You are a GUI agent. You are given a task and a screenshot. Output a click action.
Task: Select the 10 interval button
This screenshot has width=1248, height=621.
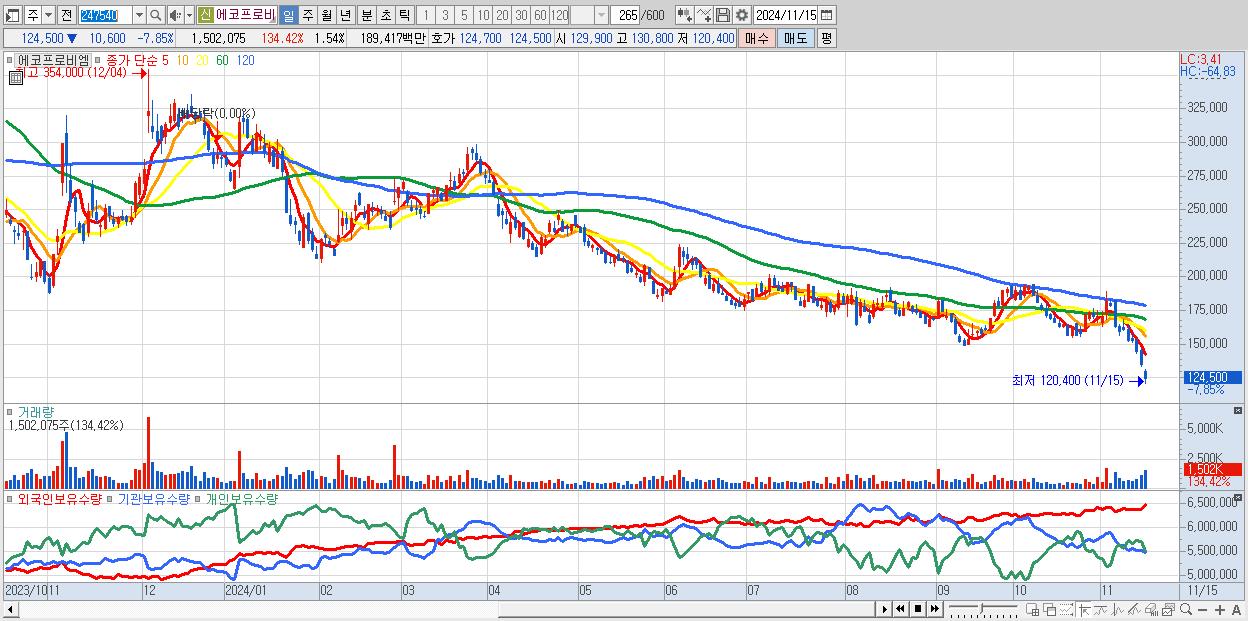click(x=483, y=15)
